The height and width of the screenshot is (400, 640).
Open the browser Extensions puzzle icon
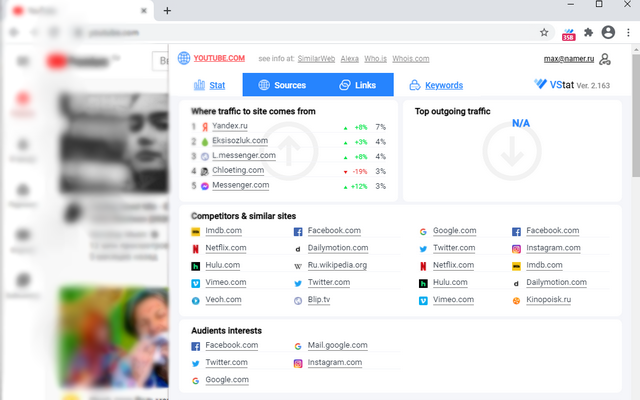588,32
